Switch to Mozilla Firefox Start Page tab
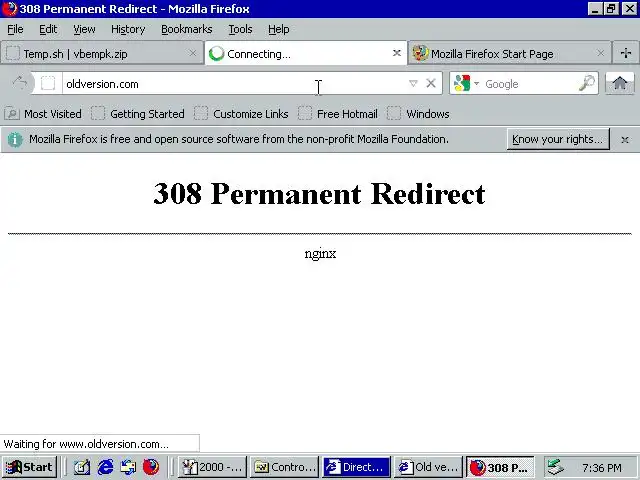The height and width of the screenshot is (480, 640). (509, 53)
